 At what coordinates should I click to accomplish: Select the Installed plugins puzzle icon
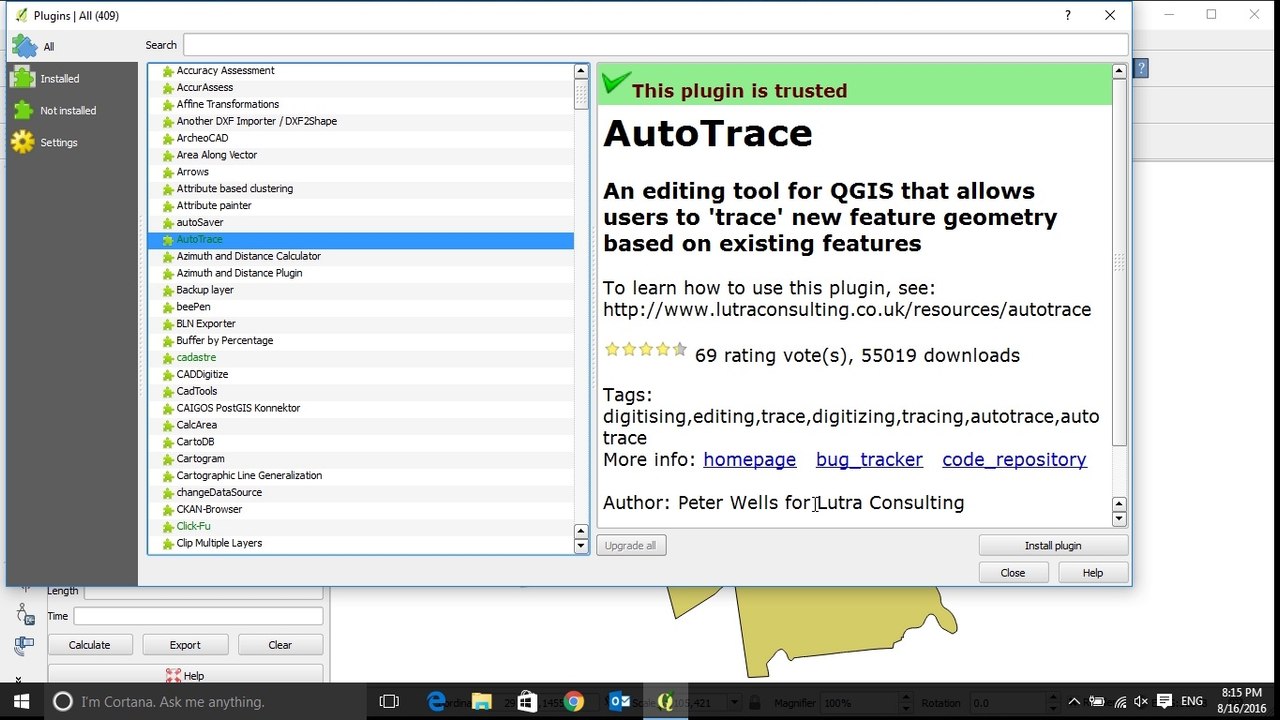coord(23,78)
